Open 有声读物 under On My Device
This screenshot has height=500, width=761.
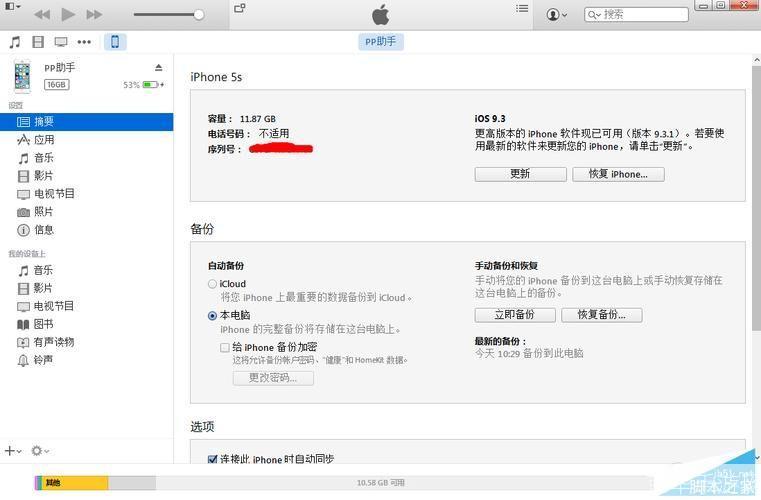pyautogui.click(x=86, y=342)
